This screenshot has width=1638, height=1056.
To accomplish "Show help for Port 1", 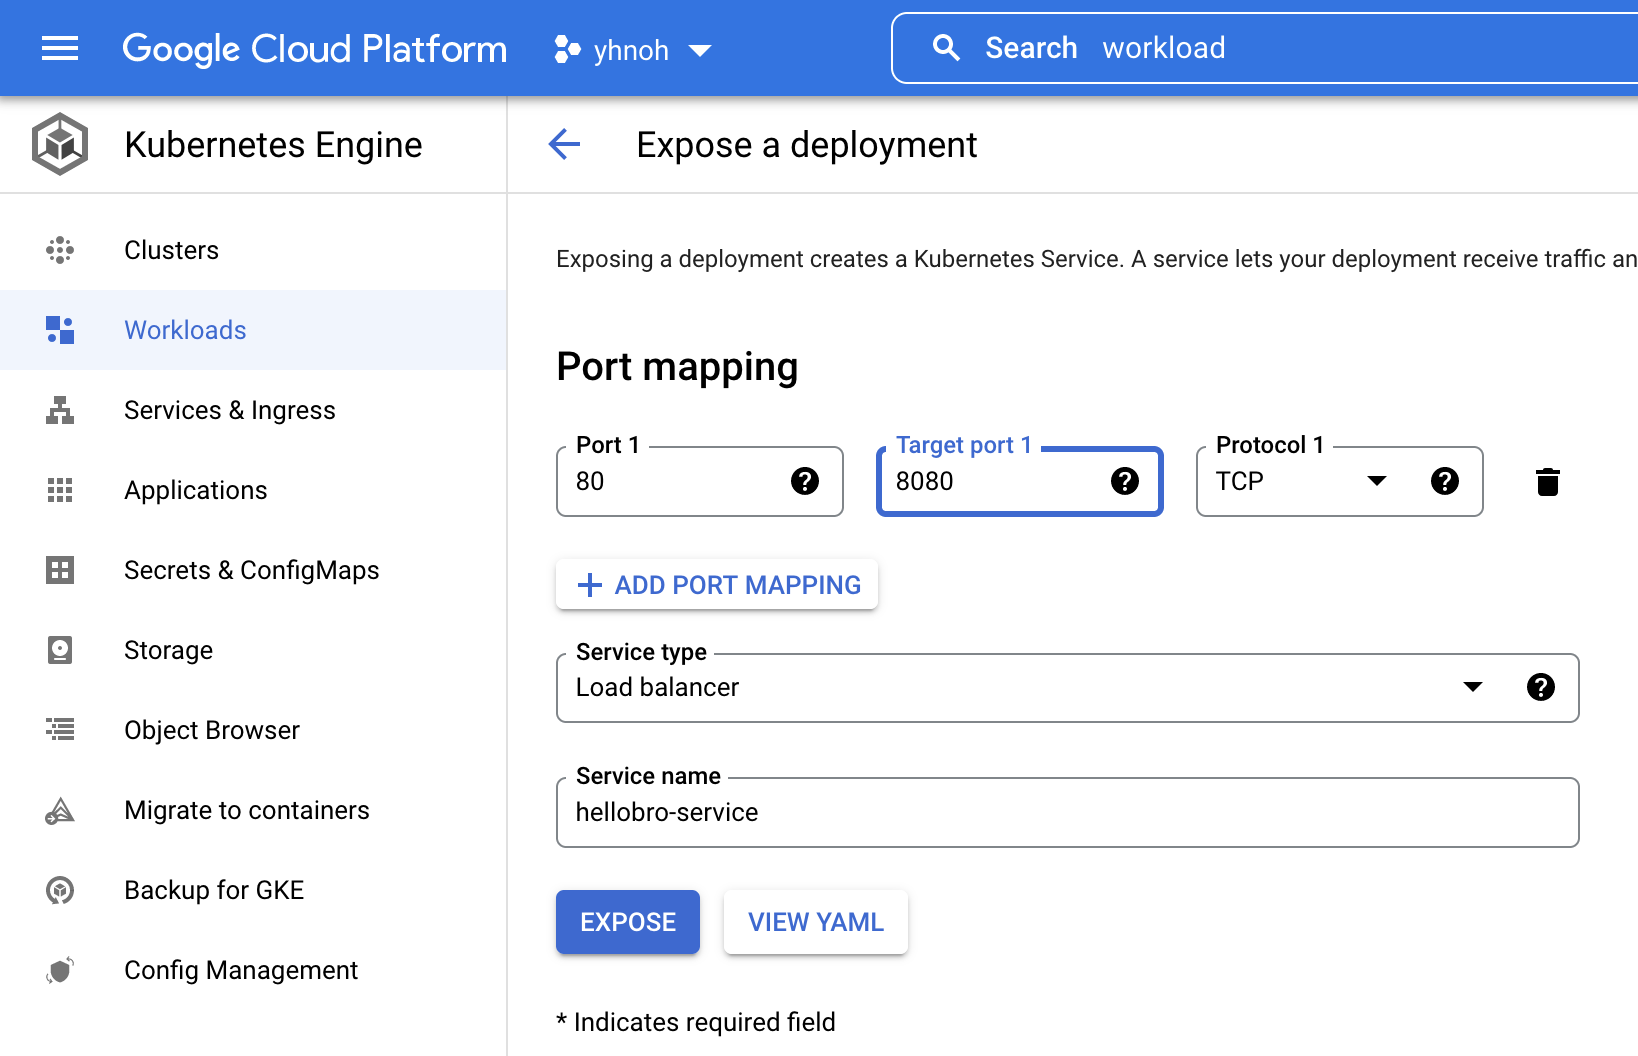I will tap(805, 481).
